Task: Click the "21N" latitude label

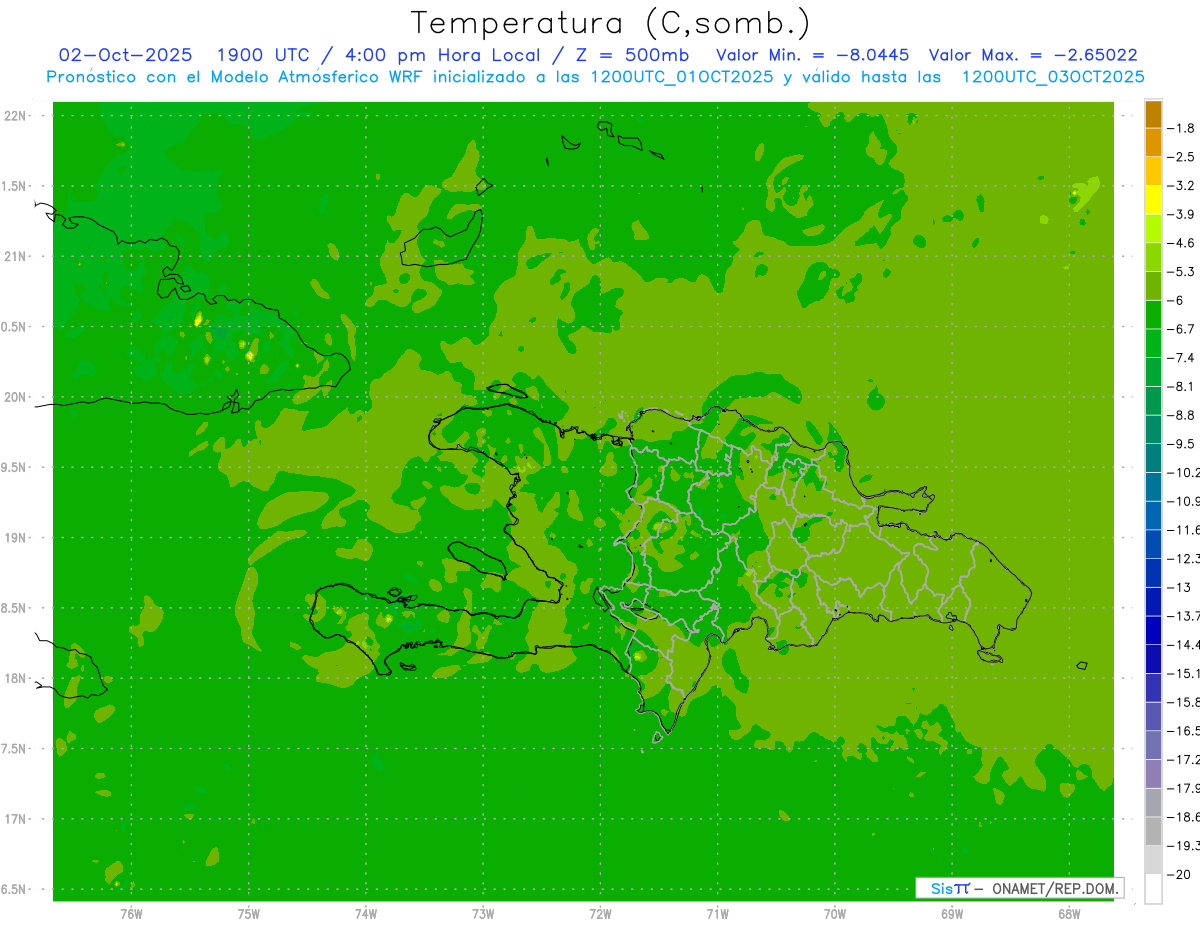Action: pos(15,256)
